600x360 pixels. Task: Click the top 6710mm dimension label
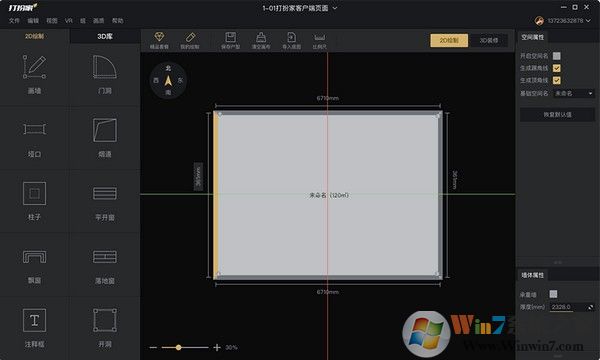328,98
